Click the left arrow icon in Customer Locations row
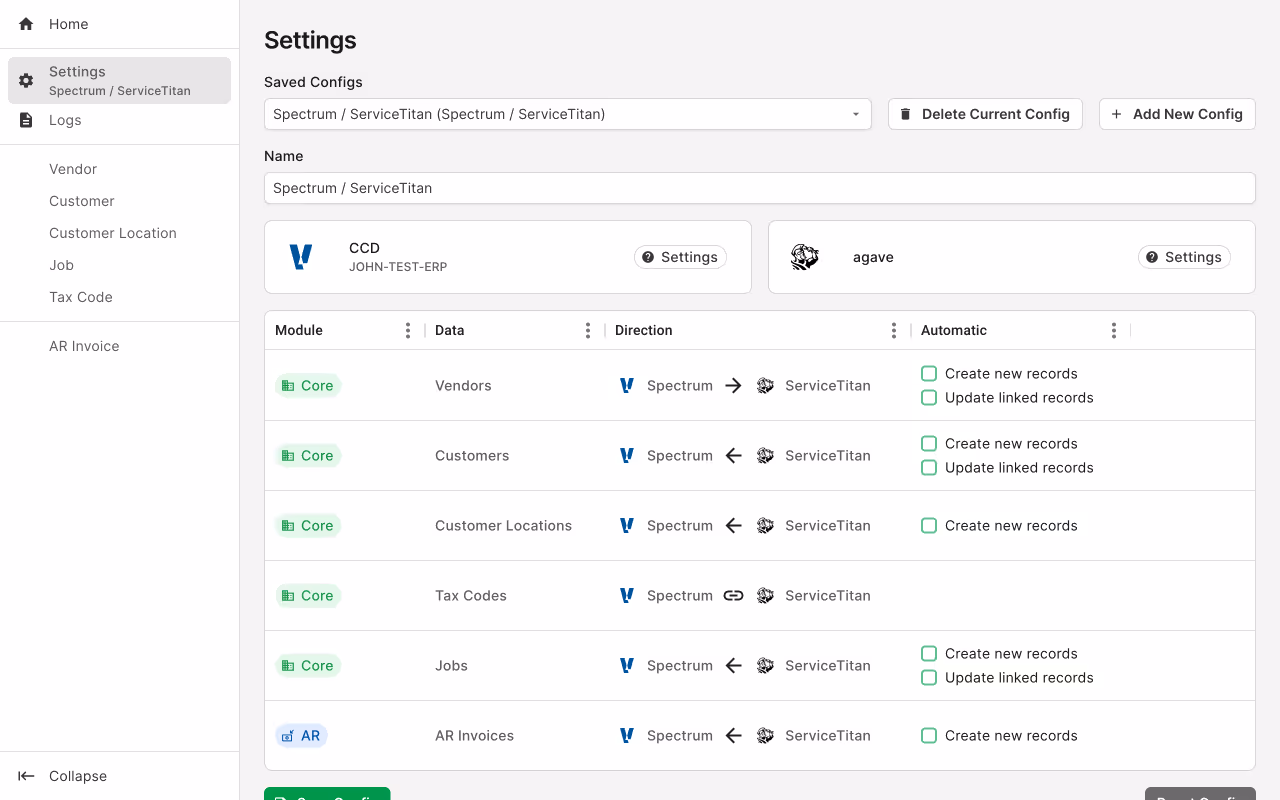 pyautogui.click(x=733, y=526)
